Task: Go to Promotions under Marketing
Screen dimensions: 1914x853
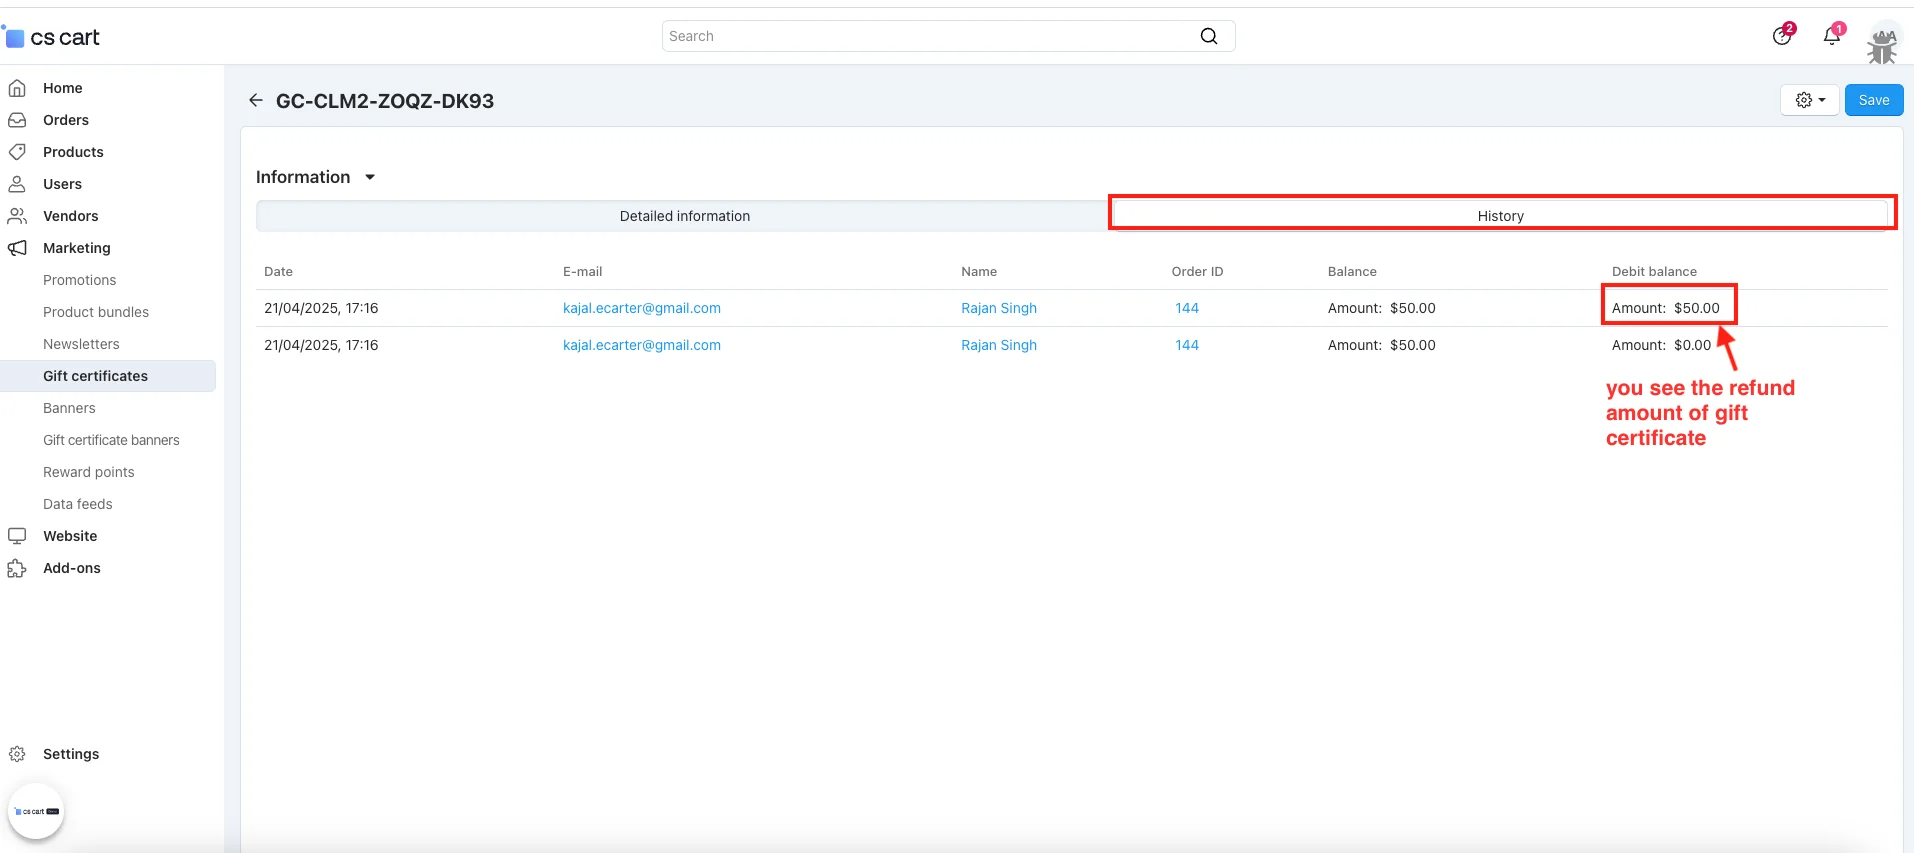Action: click(79, 280)
